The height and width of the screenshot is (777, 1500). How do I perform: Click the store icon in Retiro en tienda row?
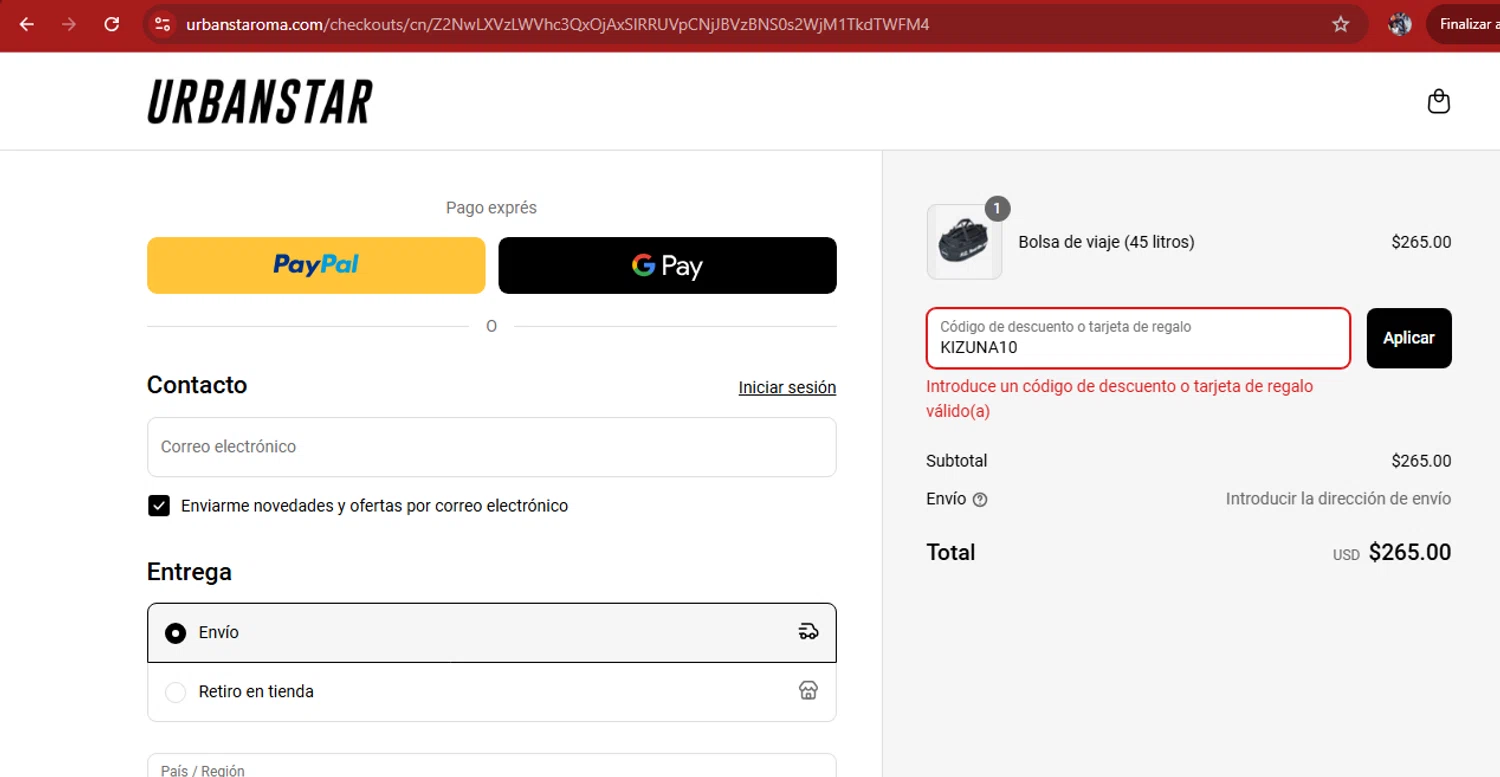[809, 690]
